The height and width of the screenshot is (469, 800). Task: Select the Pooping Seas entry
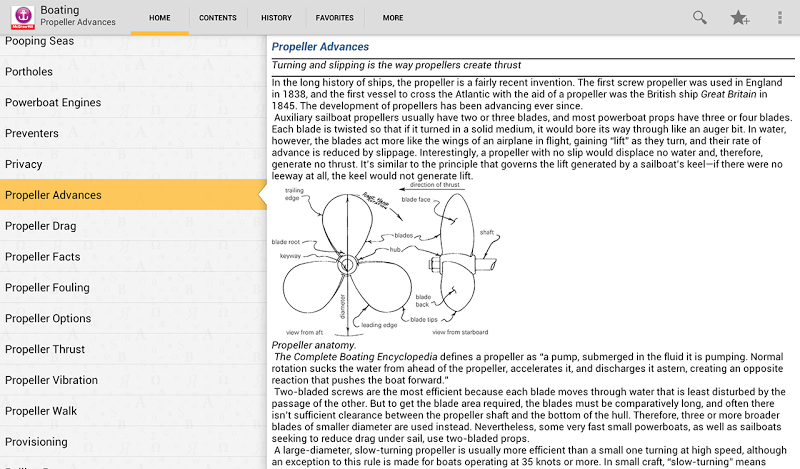(133, 45)
